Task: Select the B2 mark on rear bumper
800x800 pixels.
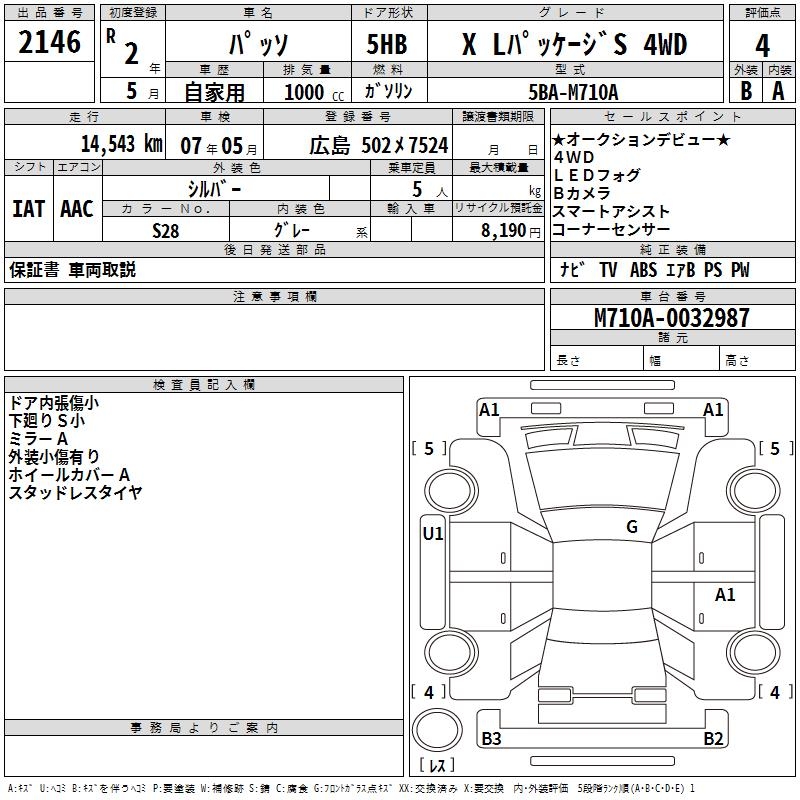Action: [x=713, y=738]
